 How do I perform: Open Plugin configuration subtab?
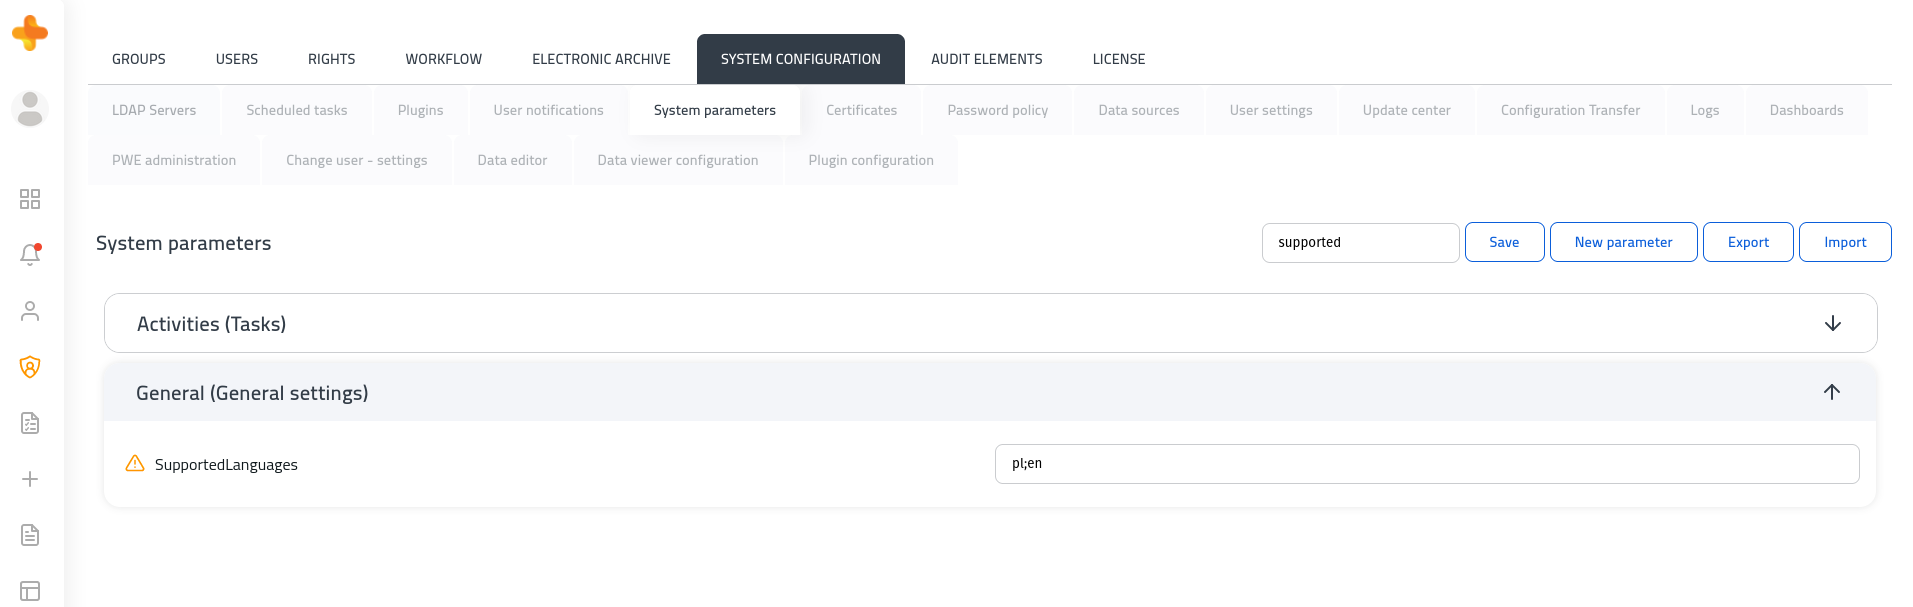871,160
